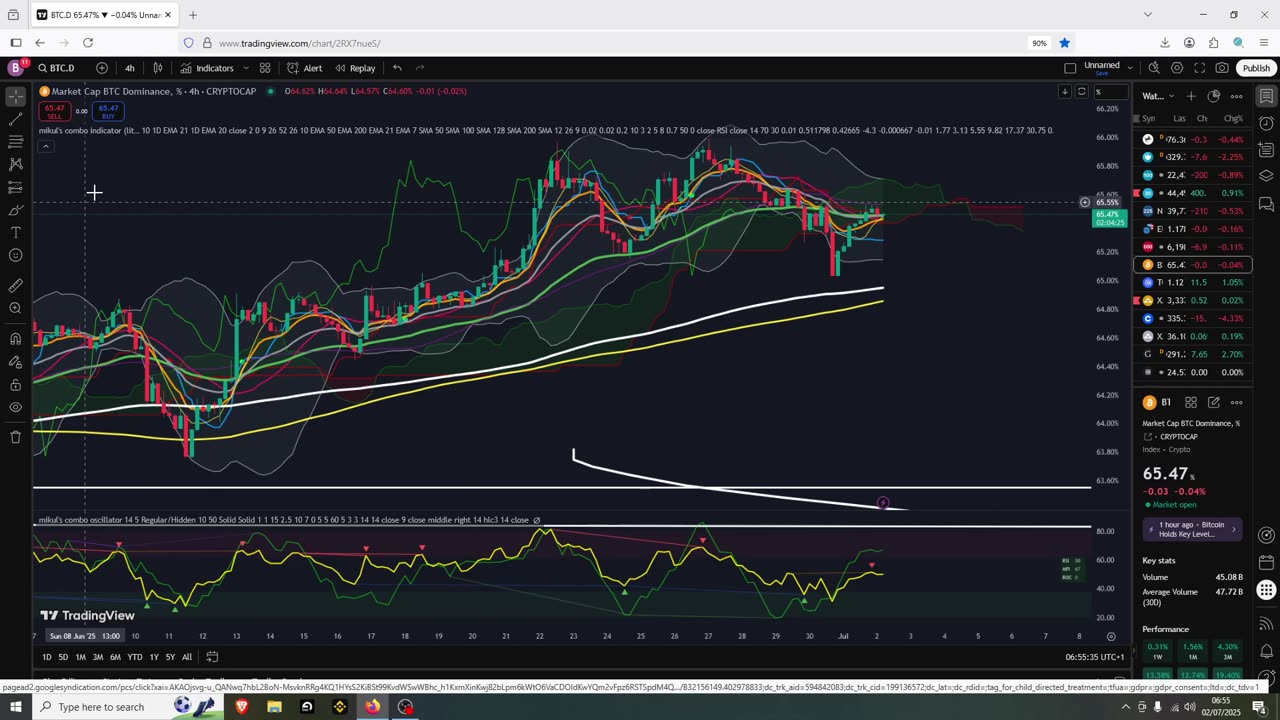Open the forecasting and measurement tools
The image size is (1280, 720).
click(x=16, y=187)
